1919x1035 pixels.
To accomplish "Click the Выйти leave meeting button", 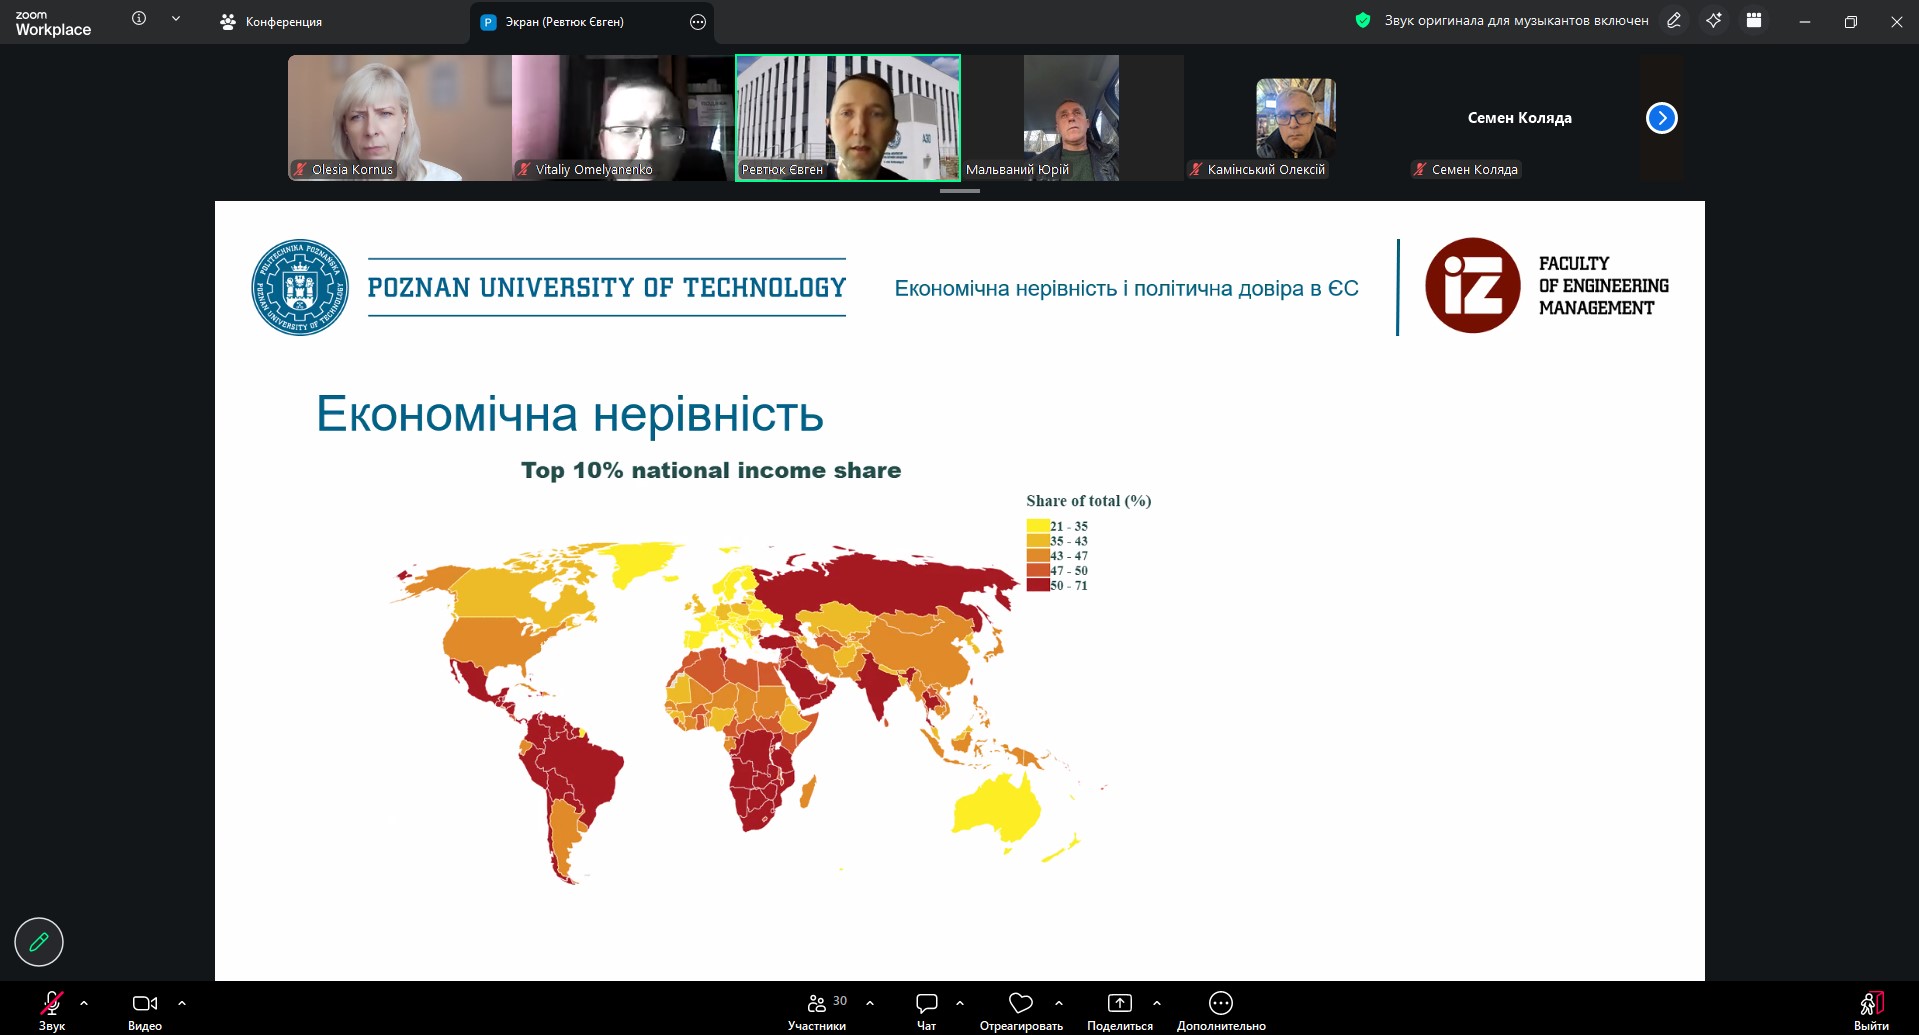I will 1871,1008.
